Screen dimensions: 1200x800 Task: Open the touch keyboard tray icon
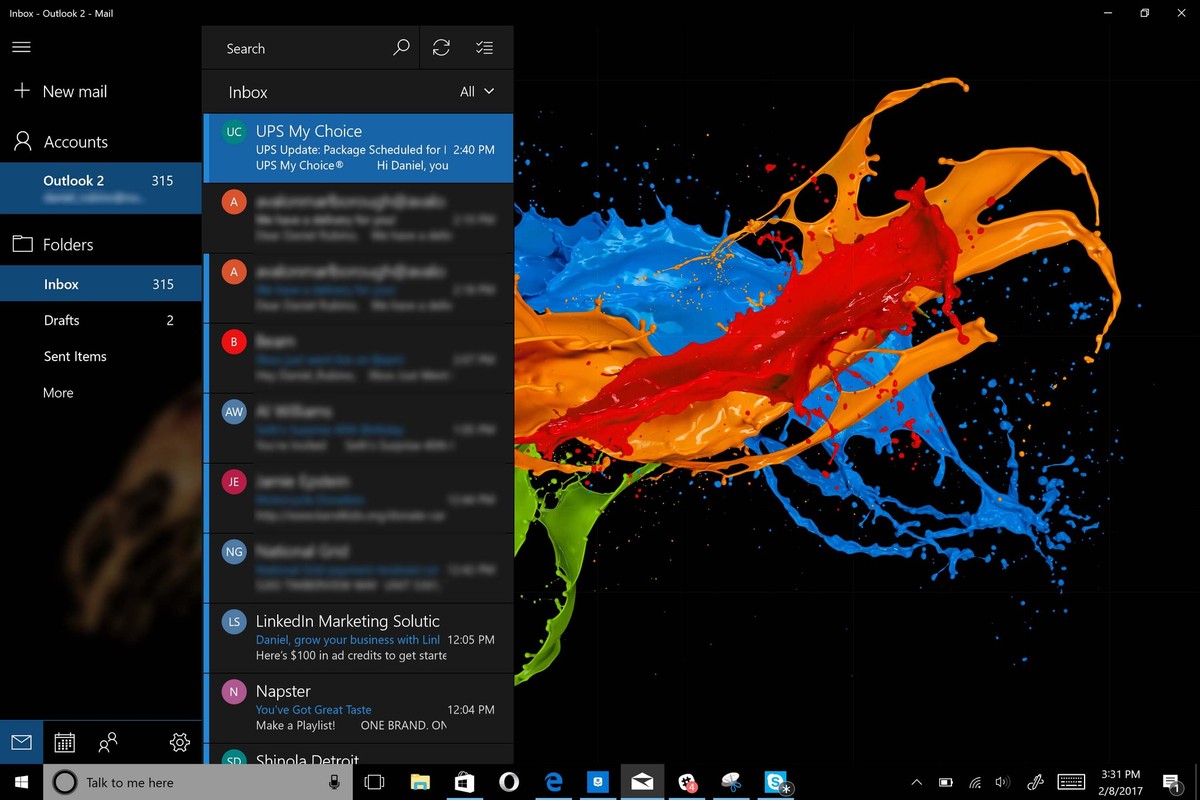[1071, 782]
